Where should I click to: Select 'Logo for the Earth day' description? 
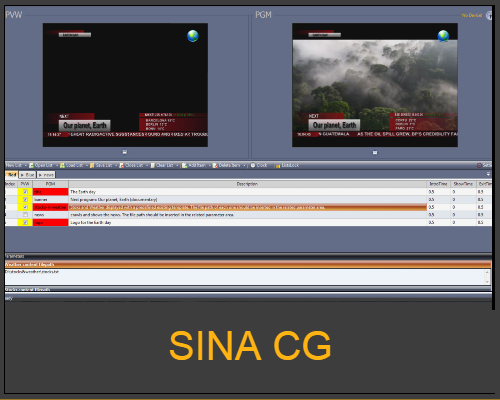tap(247, 222)
